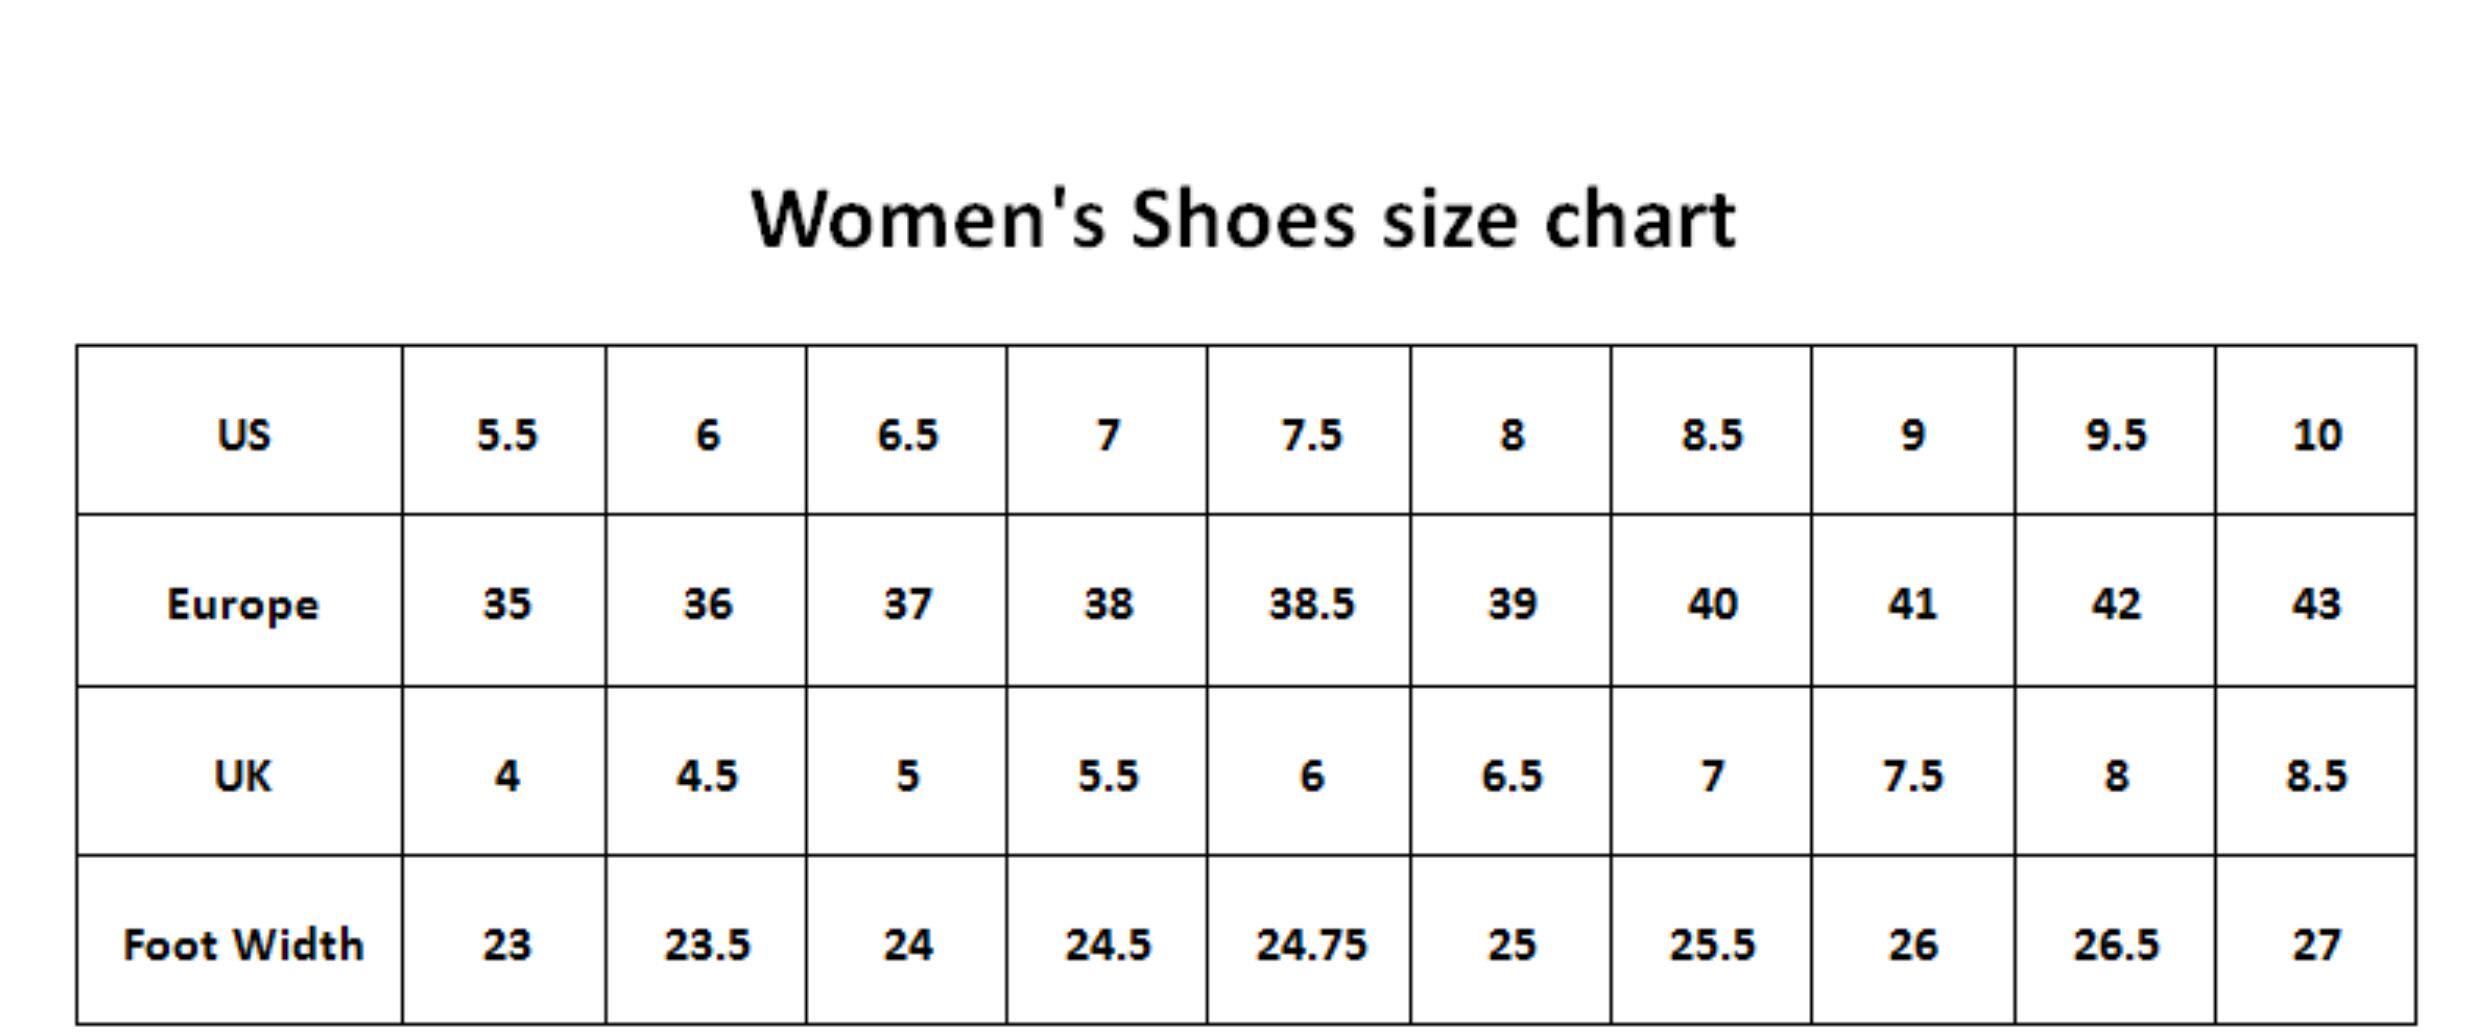This screenshot has height=1032, width=2480.
Task: Select the Europe size 41 cell
Action: click(x=1912, y=604)
